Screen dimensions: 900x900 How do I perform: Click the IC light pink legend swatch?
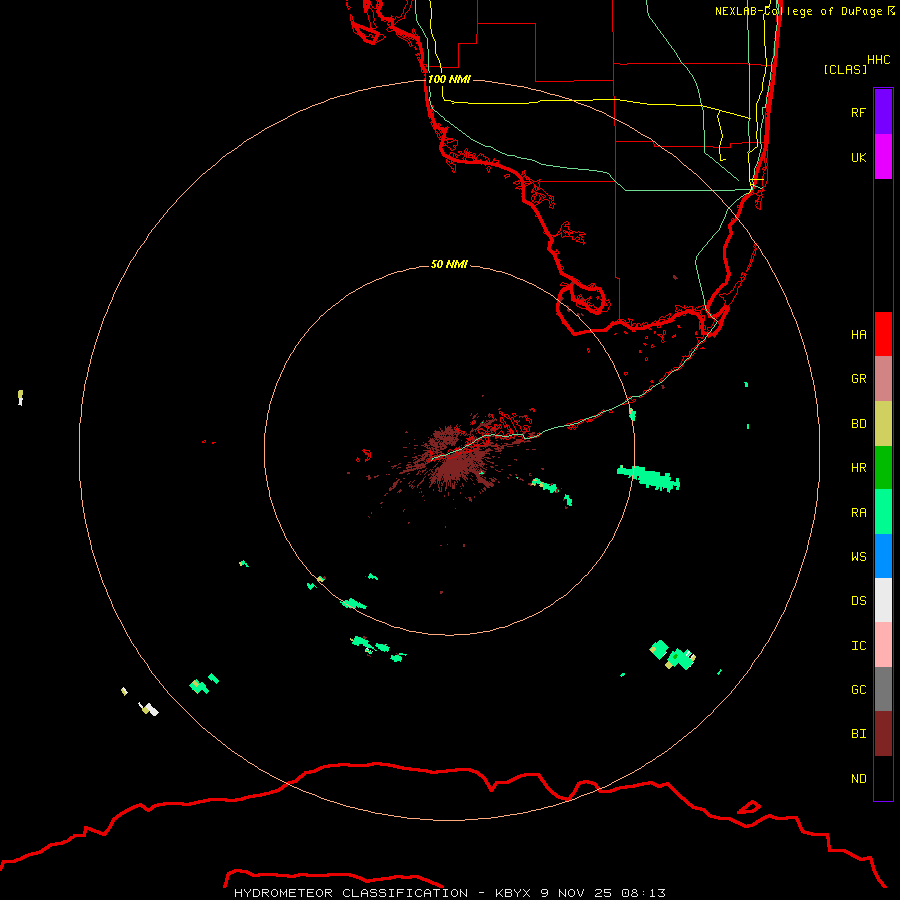click(x=883, y=645)
